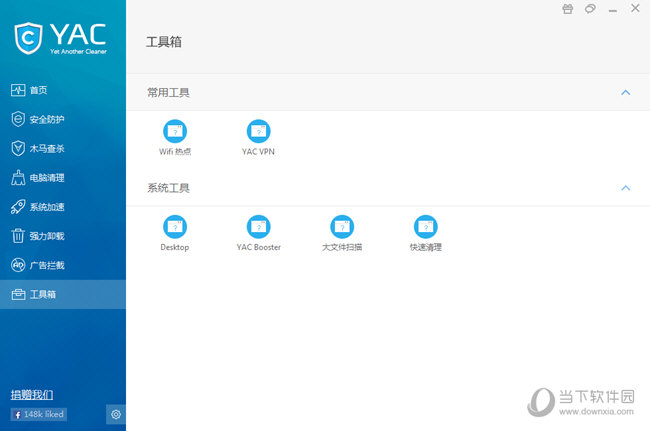The image size is (650, 431).
Task: Select 工具箱 in sidebar
Action: pos(63,294)
